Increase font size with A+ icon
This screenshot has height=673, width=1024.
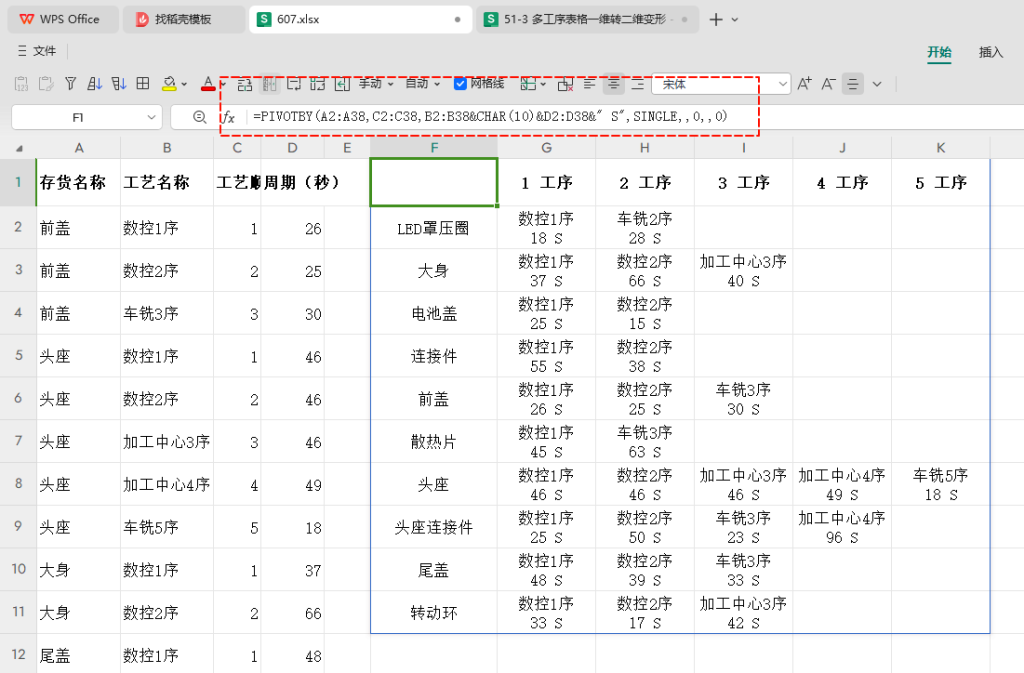[805, 84]
